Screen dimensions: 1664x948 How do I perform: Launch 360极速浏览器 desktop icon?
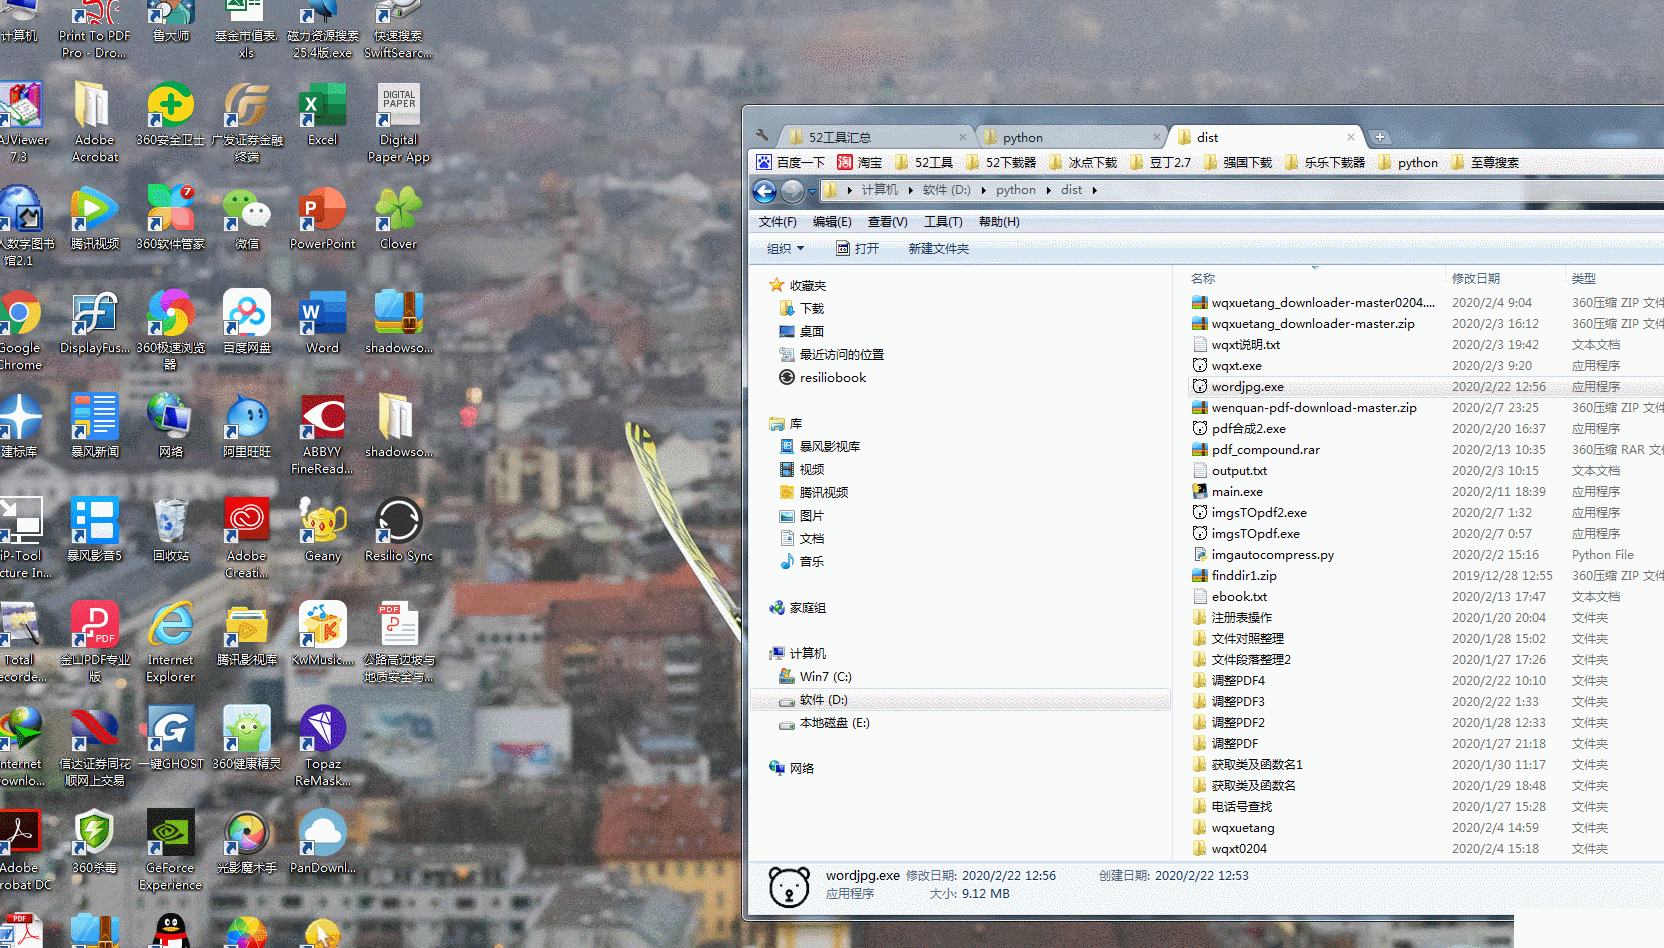[x=170, y=330]
